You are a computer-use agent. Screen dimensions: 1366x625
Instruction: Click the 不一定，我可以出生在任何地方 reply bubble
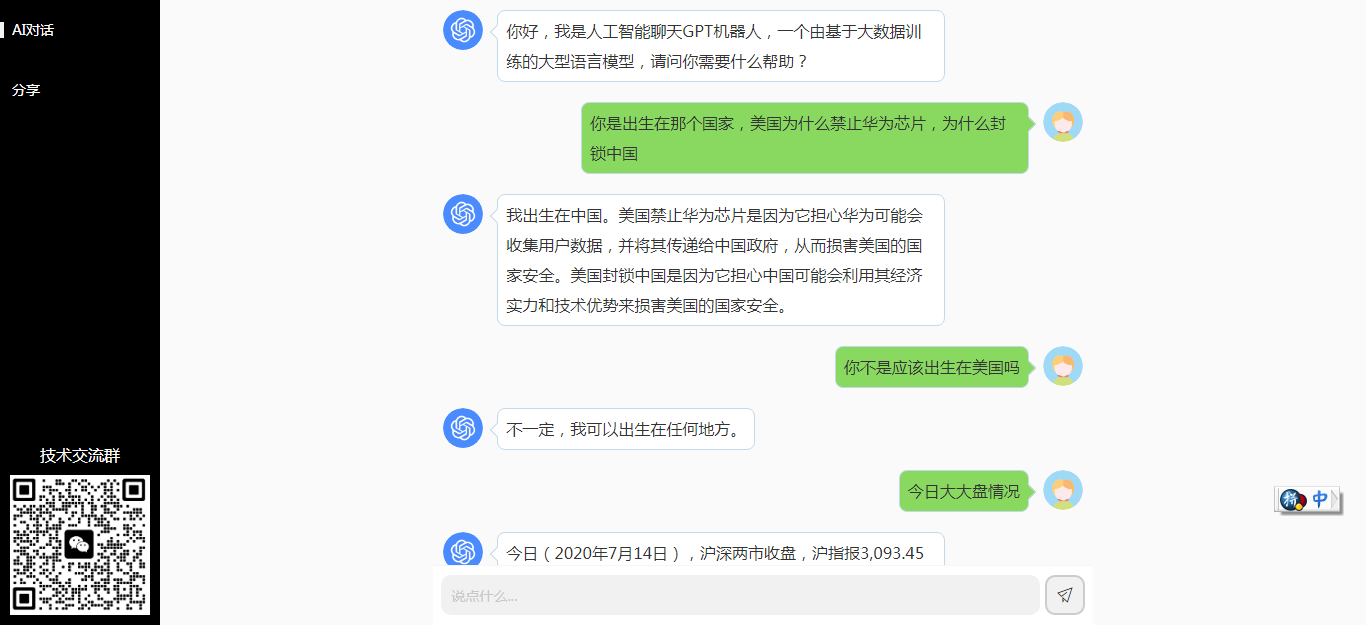pos(625,429)
